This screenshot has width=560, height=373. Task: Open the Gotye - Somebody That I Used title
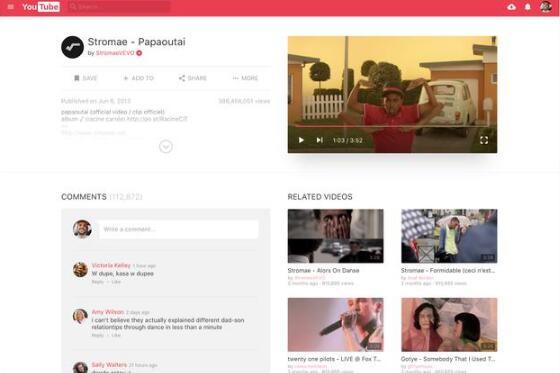pyautogui.click(x=448, y=359)
